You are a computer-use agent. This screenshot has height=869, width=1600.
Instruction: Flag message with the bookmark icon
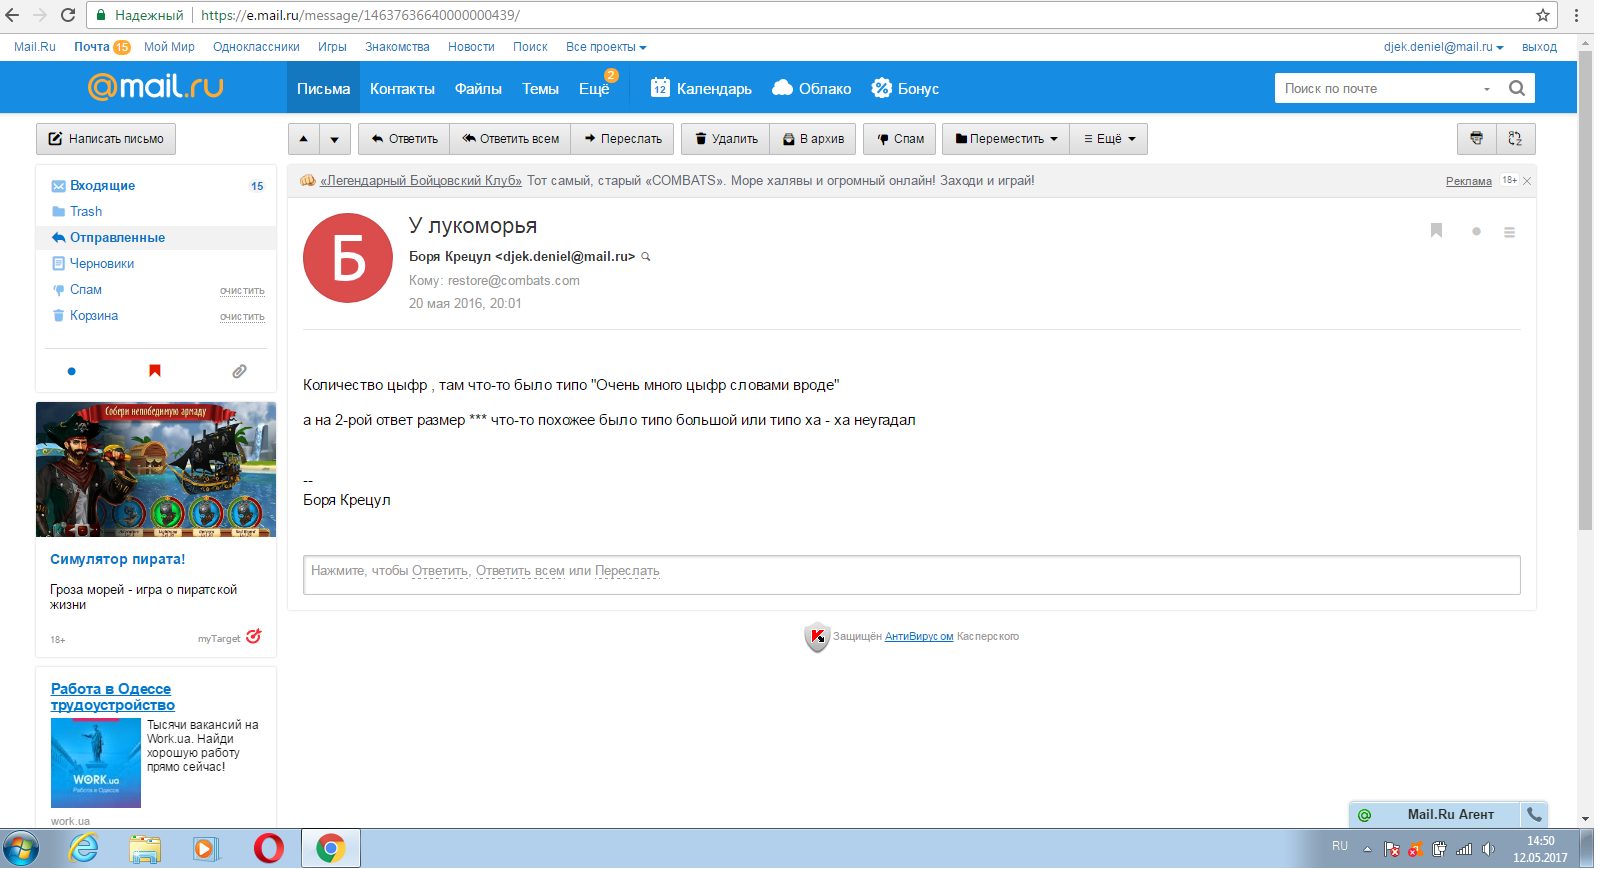click(x=1436, y=231)
